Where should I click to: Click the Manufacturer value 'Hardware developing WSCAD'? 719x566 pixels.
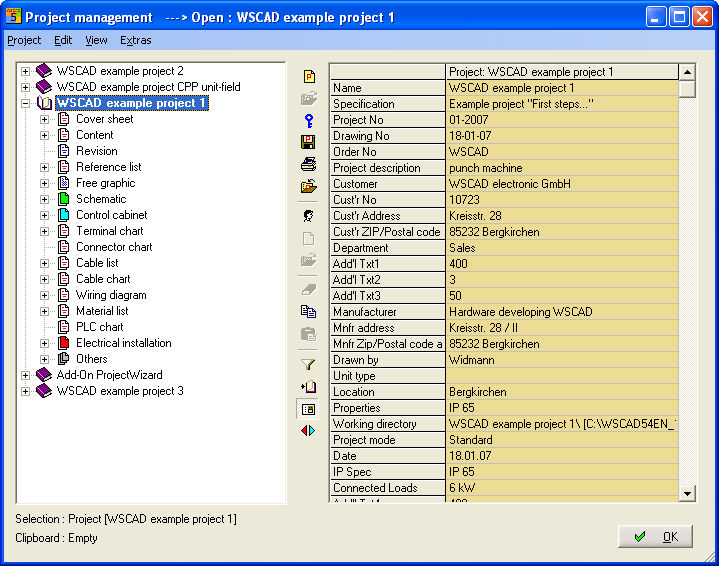[562, 312]
